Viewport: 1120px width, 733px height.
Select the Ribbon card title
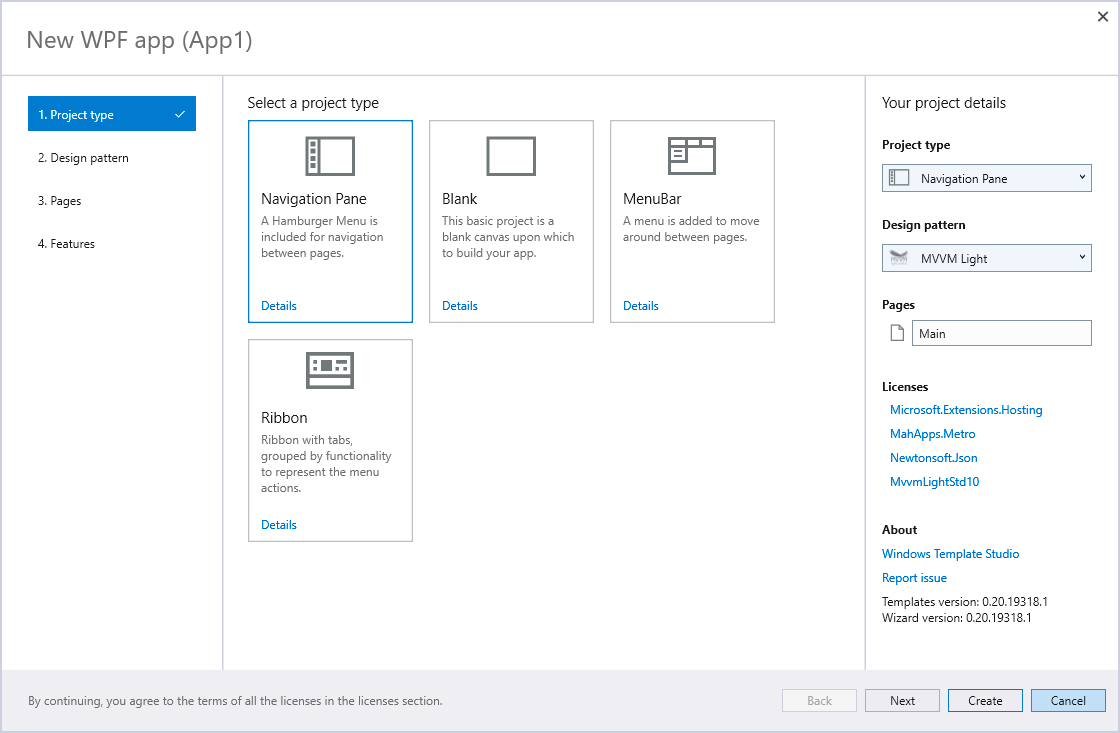pos(284,418)
